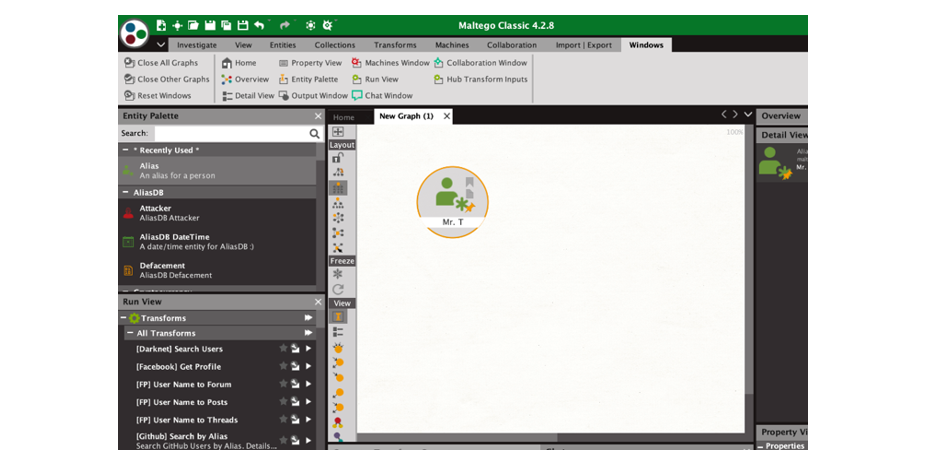Run the [Darknet] Search Users transform
The width and height of the screenshot is (931, 467).
tap(308, 349)
